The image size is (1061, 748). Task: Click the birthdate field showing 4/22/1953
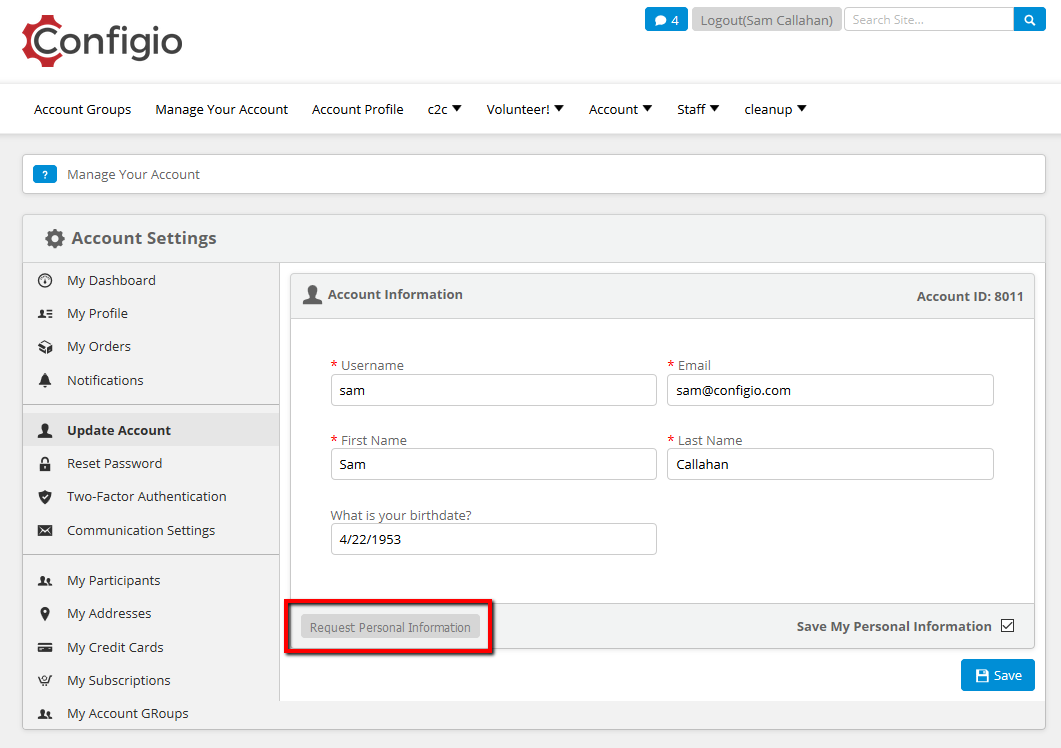493,540
